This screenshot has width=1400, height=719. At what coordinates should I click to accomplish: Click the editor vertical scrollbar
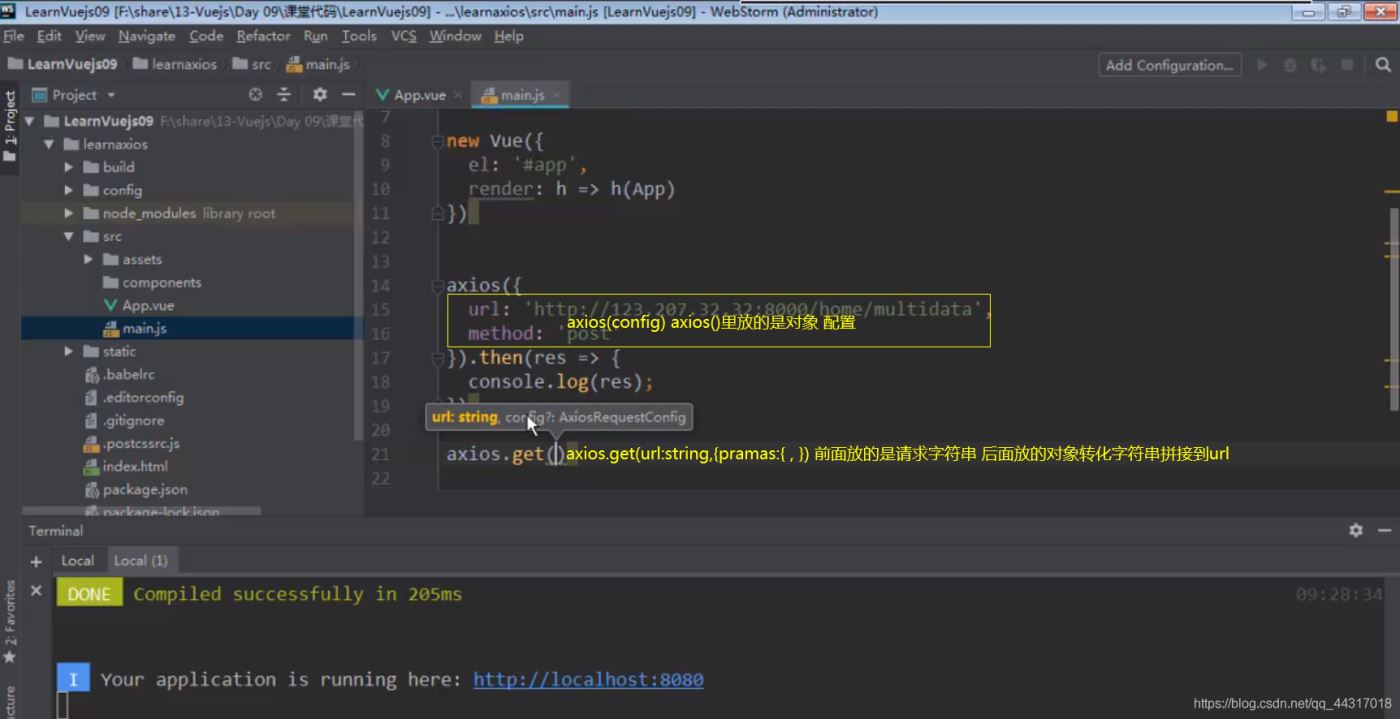(1394, 308)
